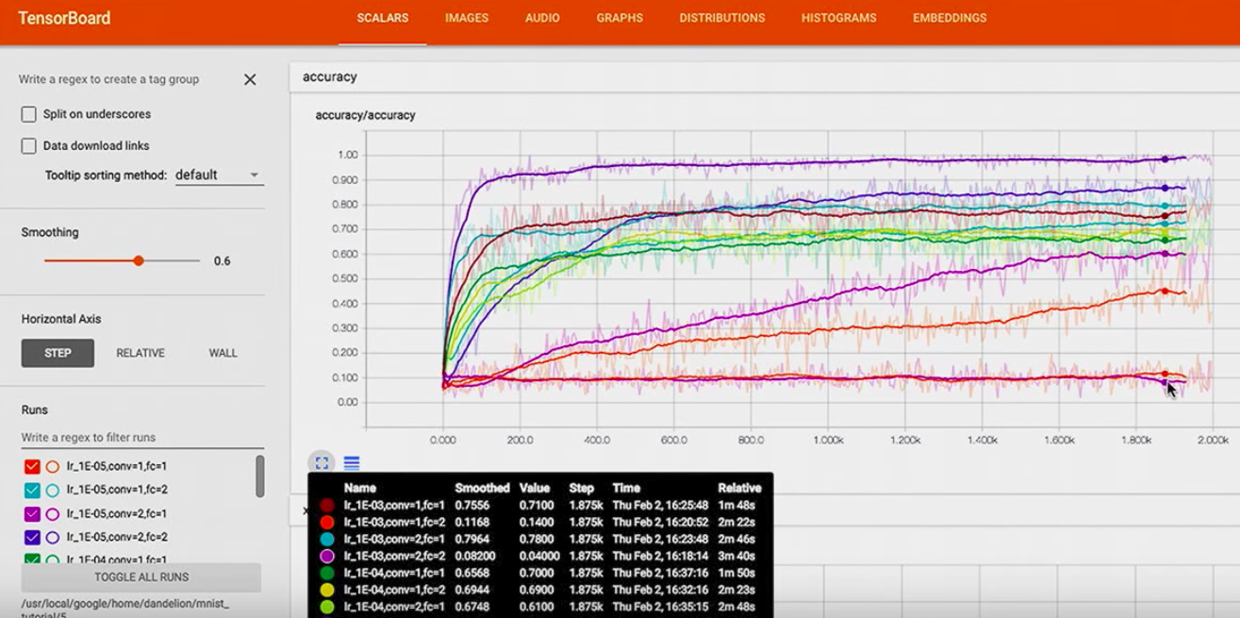Switch to the EMBEDDINGS projector
Viewport: 1240px width, 618px height.
pos(948,17)
